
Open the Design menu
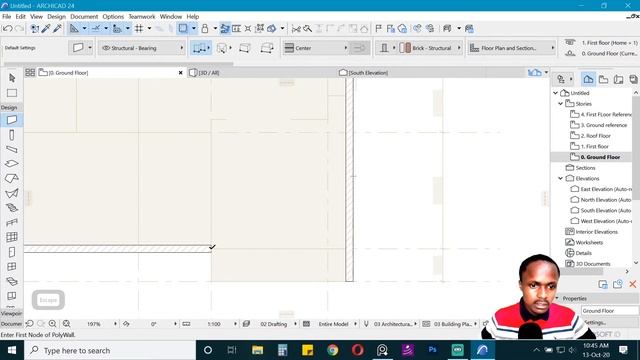56,17
